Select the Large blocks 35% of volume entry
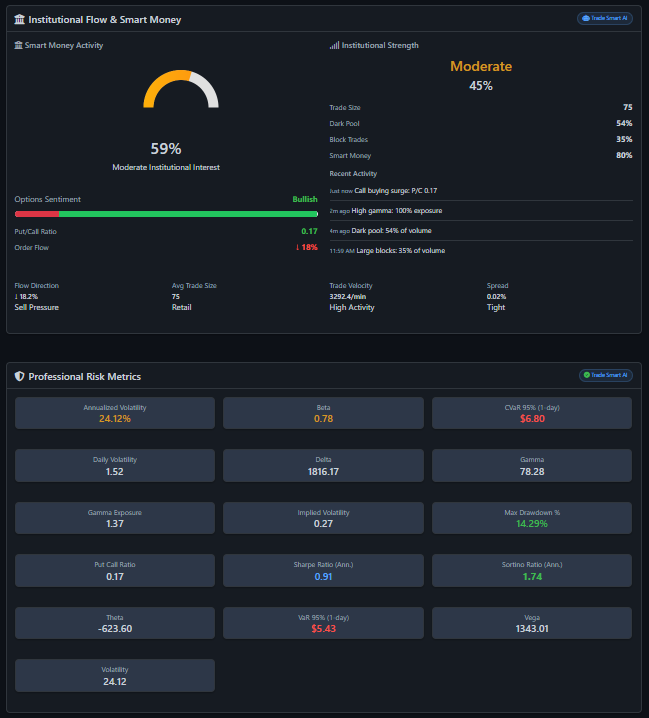 click(x=400, y=250)
